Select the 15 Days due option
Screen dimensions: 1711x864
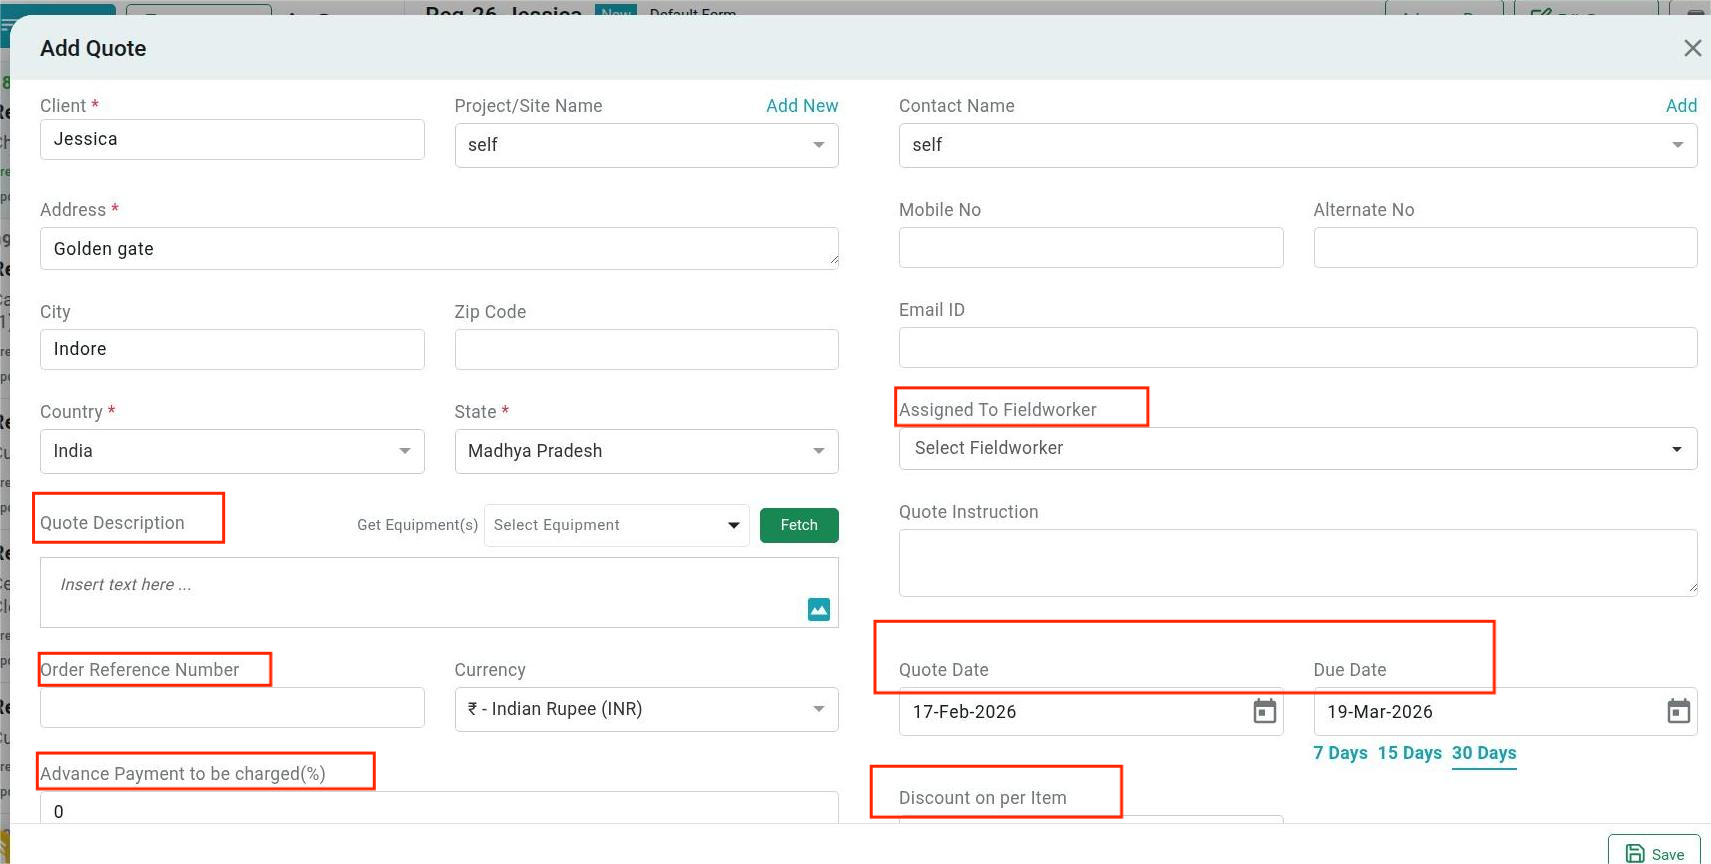coord(1409,753)
